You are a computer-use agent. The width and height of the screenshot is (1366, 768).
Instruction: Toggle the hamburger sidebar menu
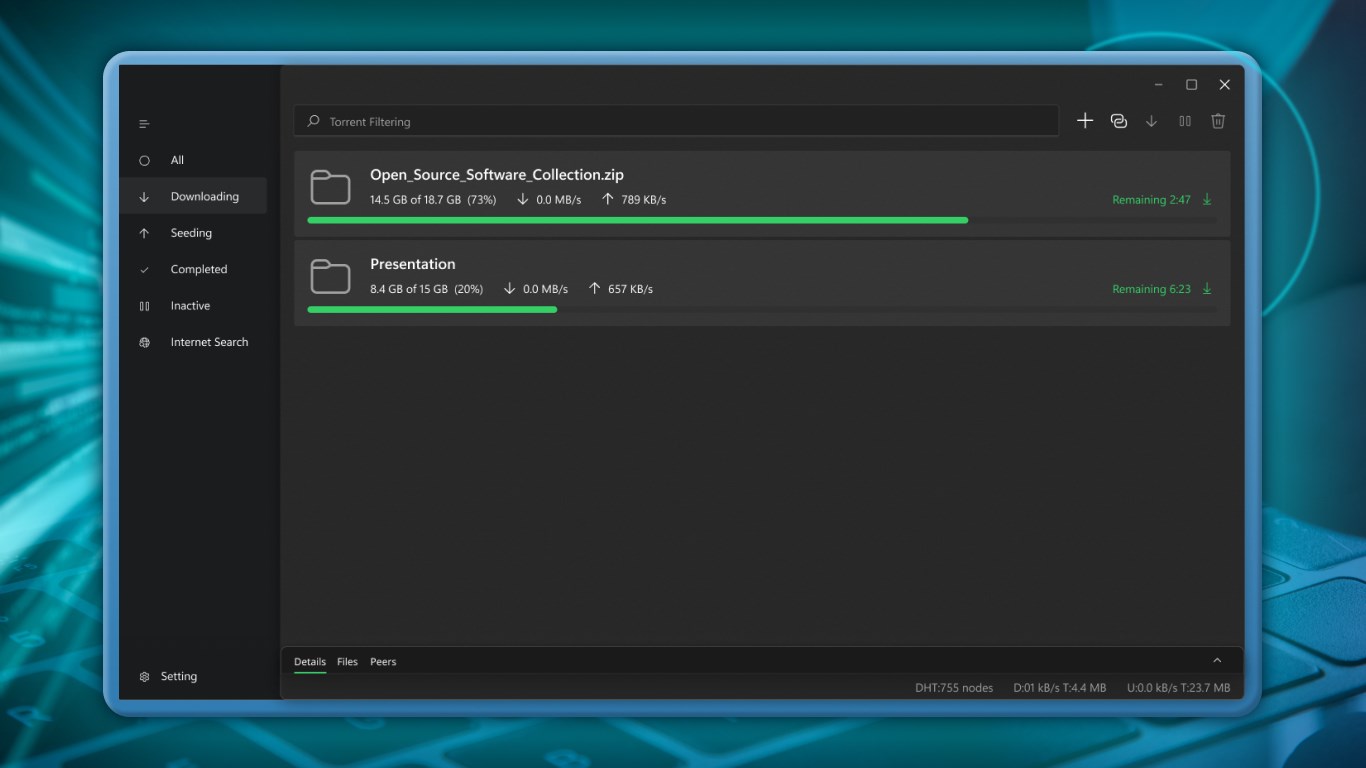[x=144, y=124]
